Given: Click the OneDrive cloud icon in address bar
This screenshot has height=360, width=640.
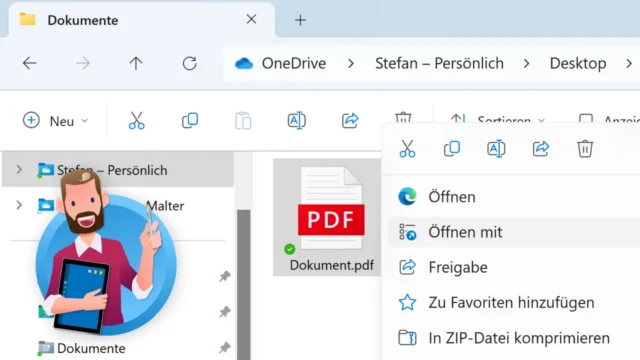Looking at the screenshot, I should coord(244,63).
